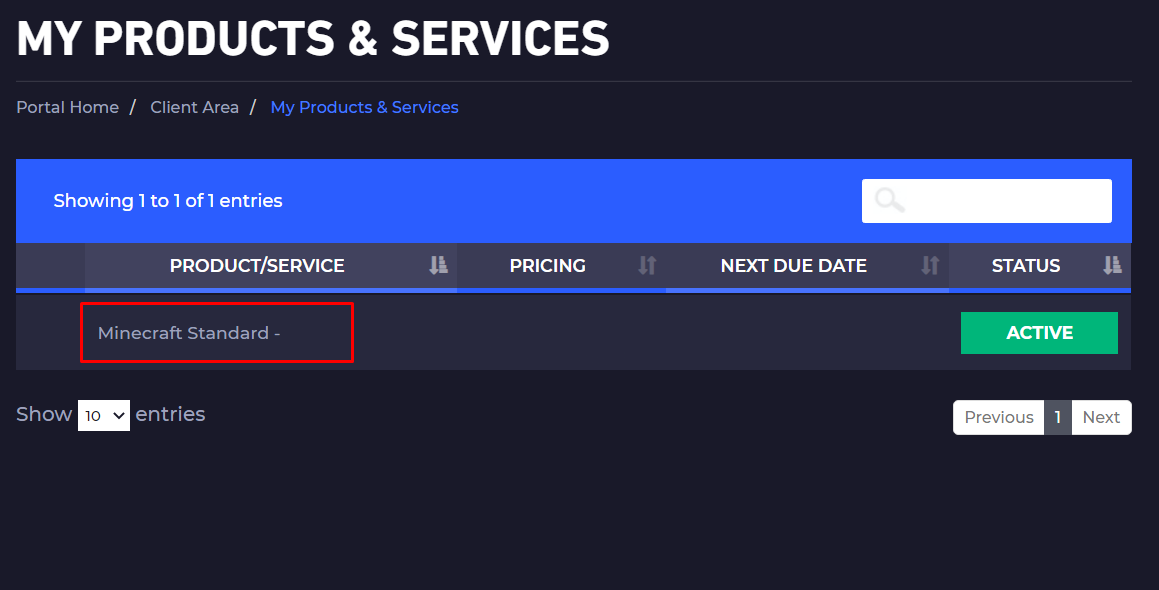The height and width of the screenshot is (590, 1159).
Task: Click the Status column header label
Action: click(x=1025, y=266)
